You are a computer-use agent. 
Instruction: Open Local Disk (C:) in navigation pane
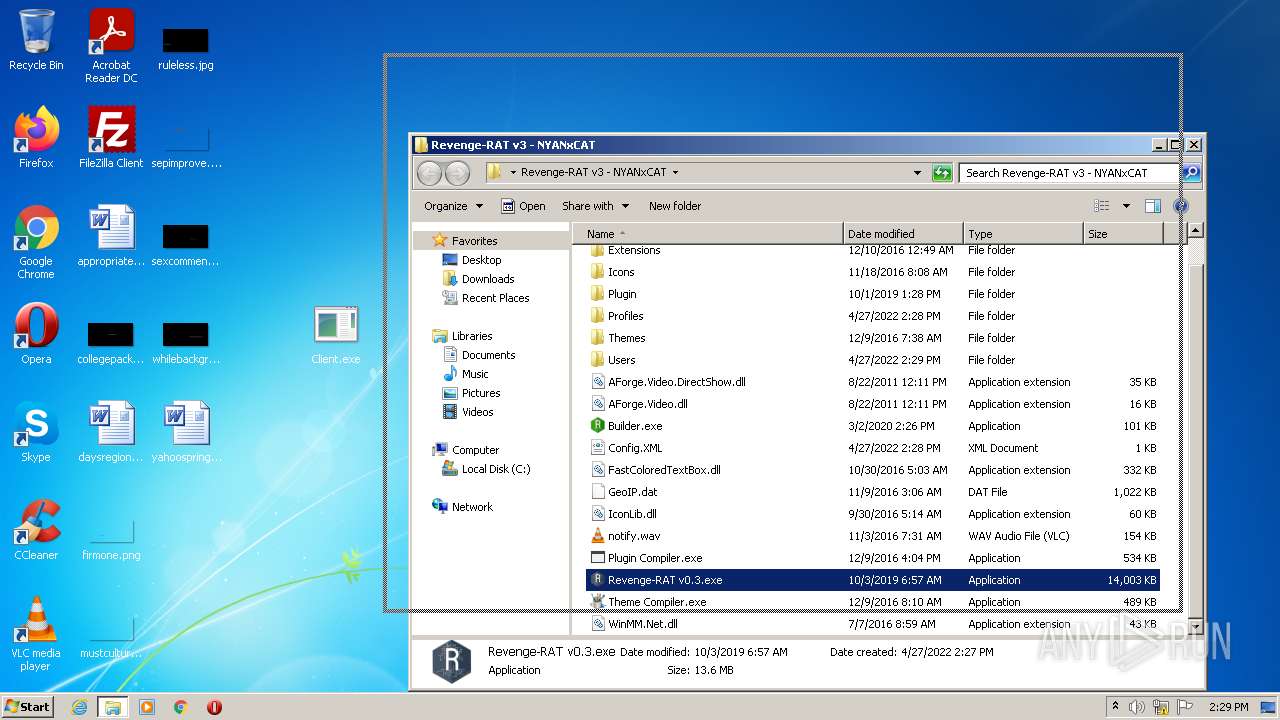coord(495,469)
